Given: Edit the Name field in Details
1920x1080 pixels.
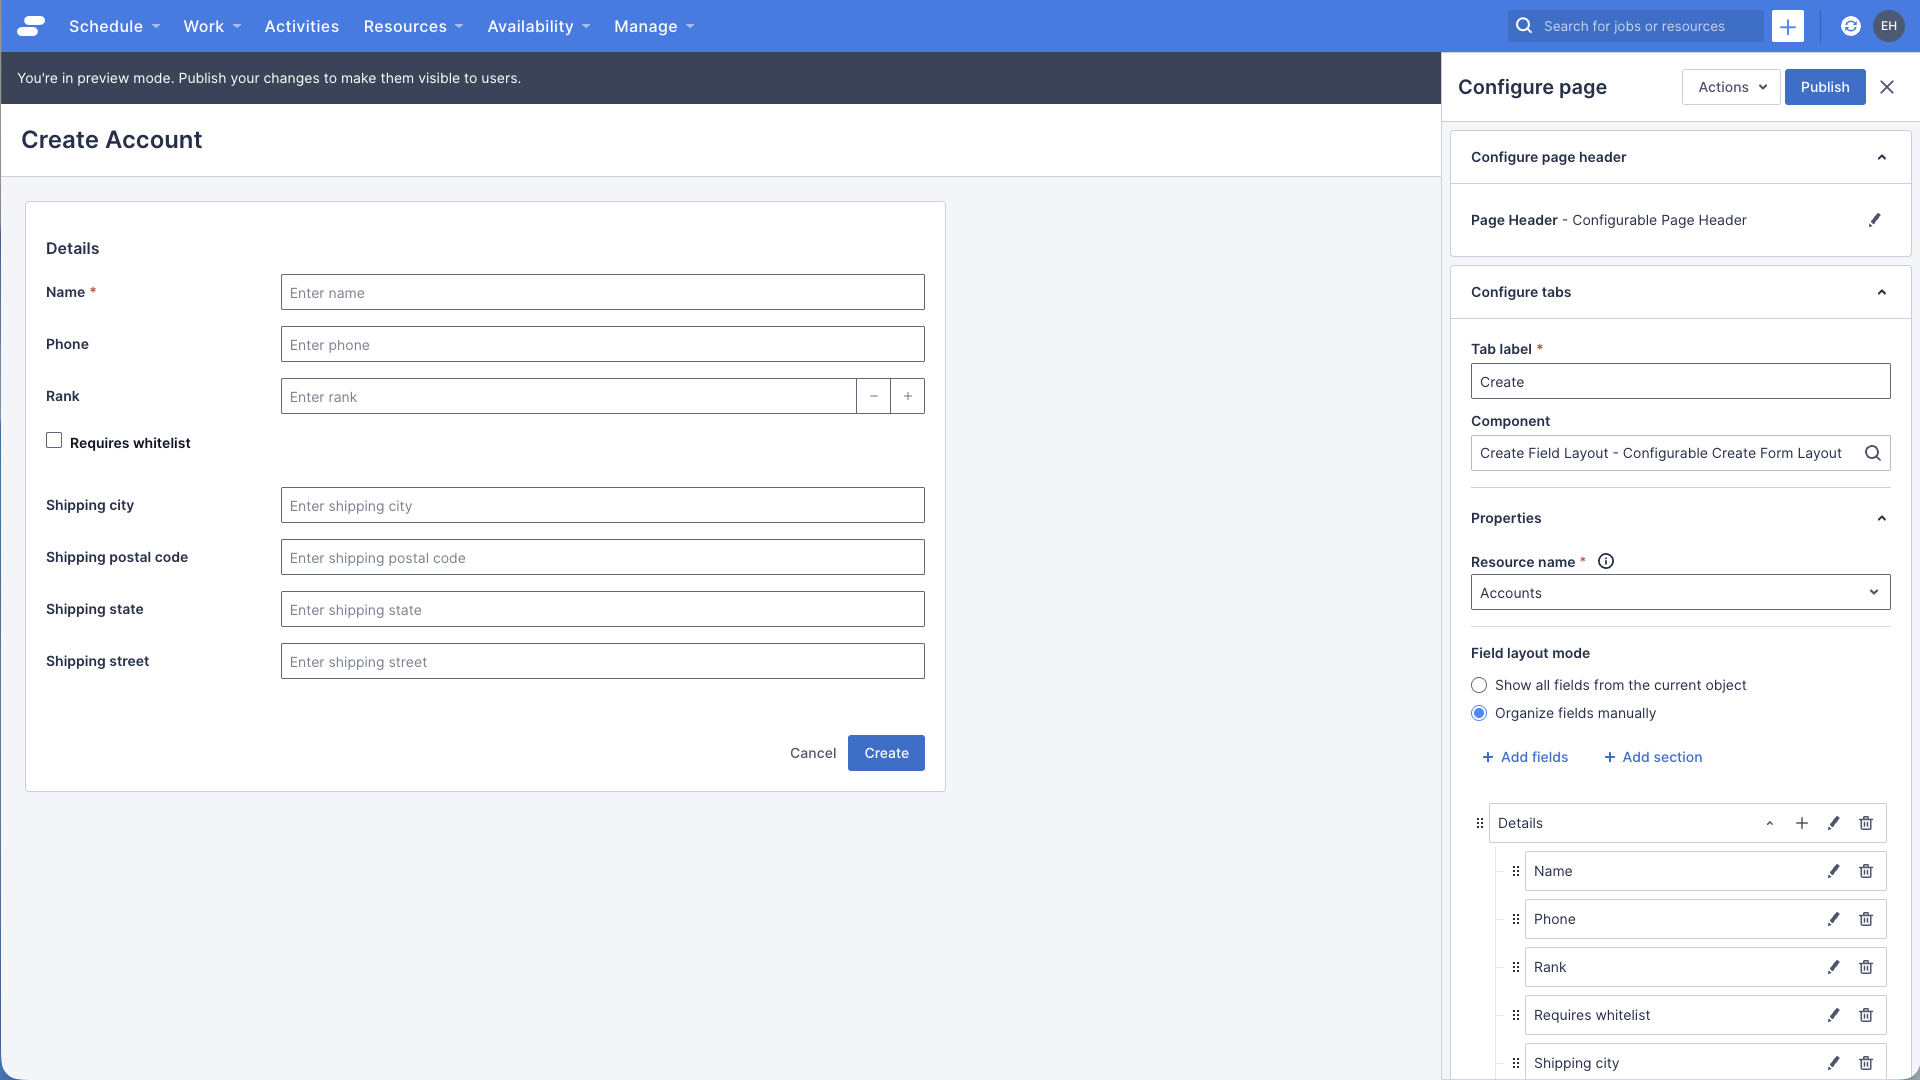Looking at the screenshot, I should 1833,871.
